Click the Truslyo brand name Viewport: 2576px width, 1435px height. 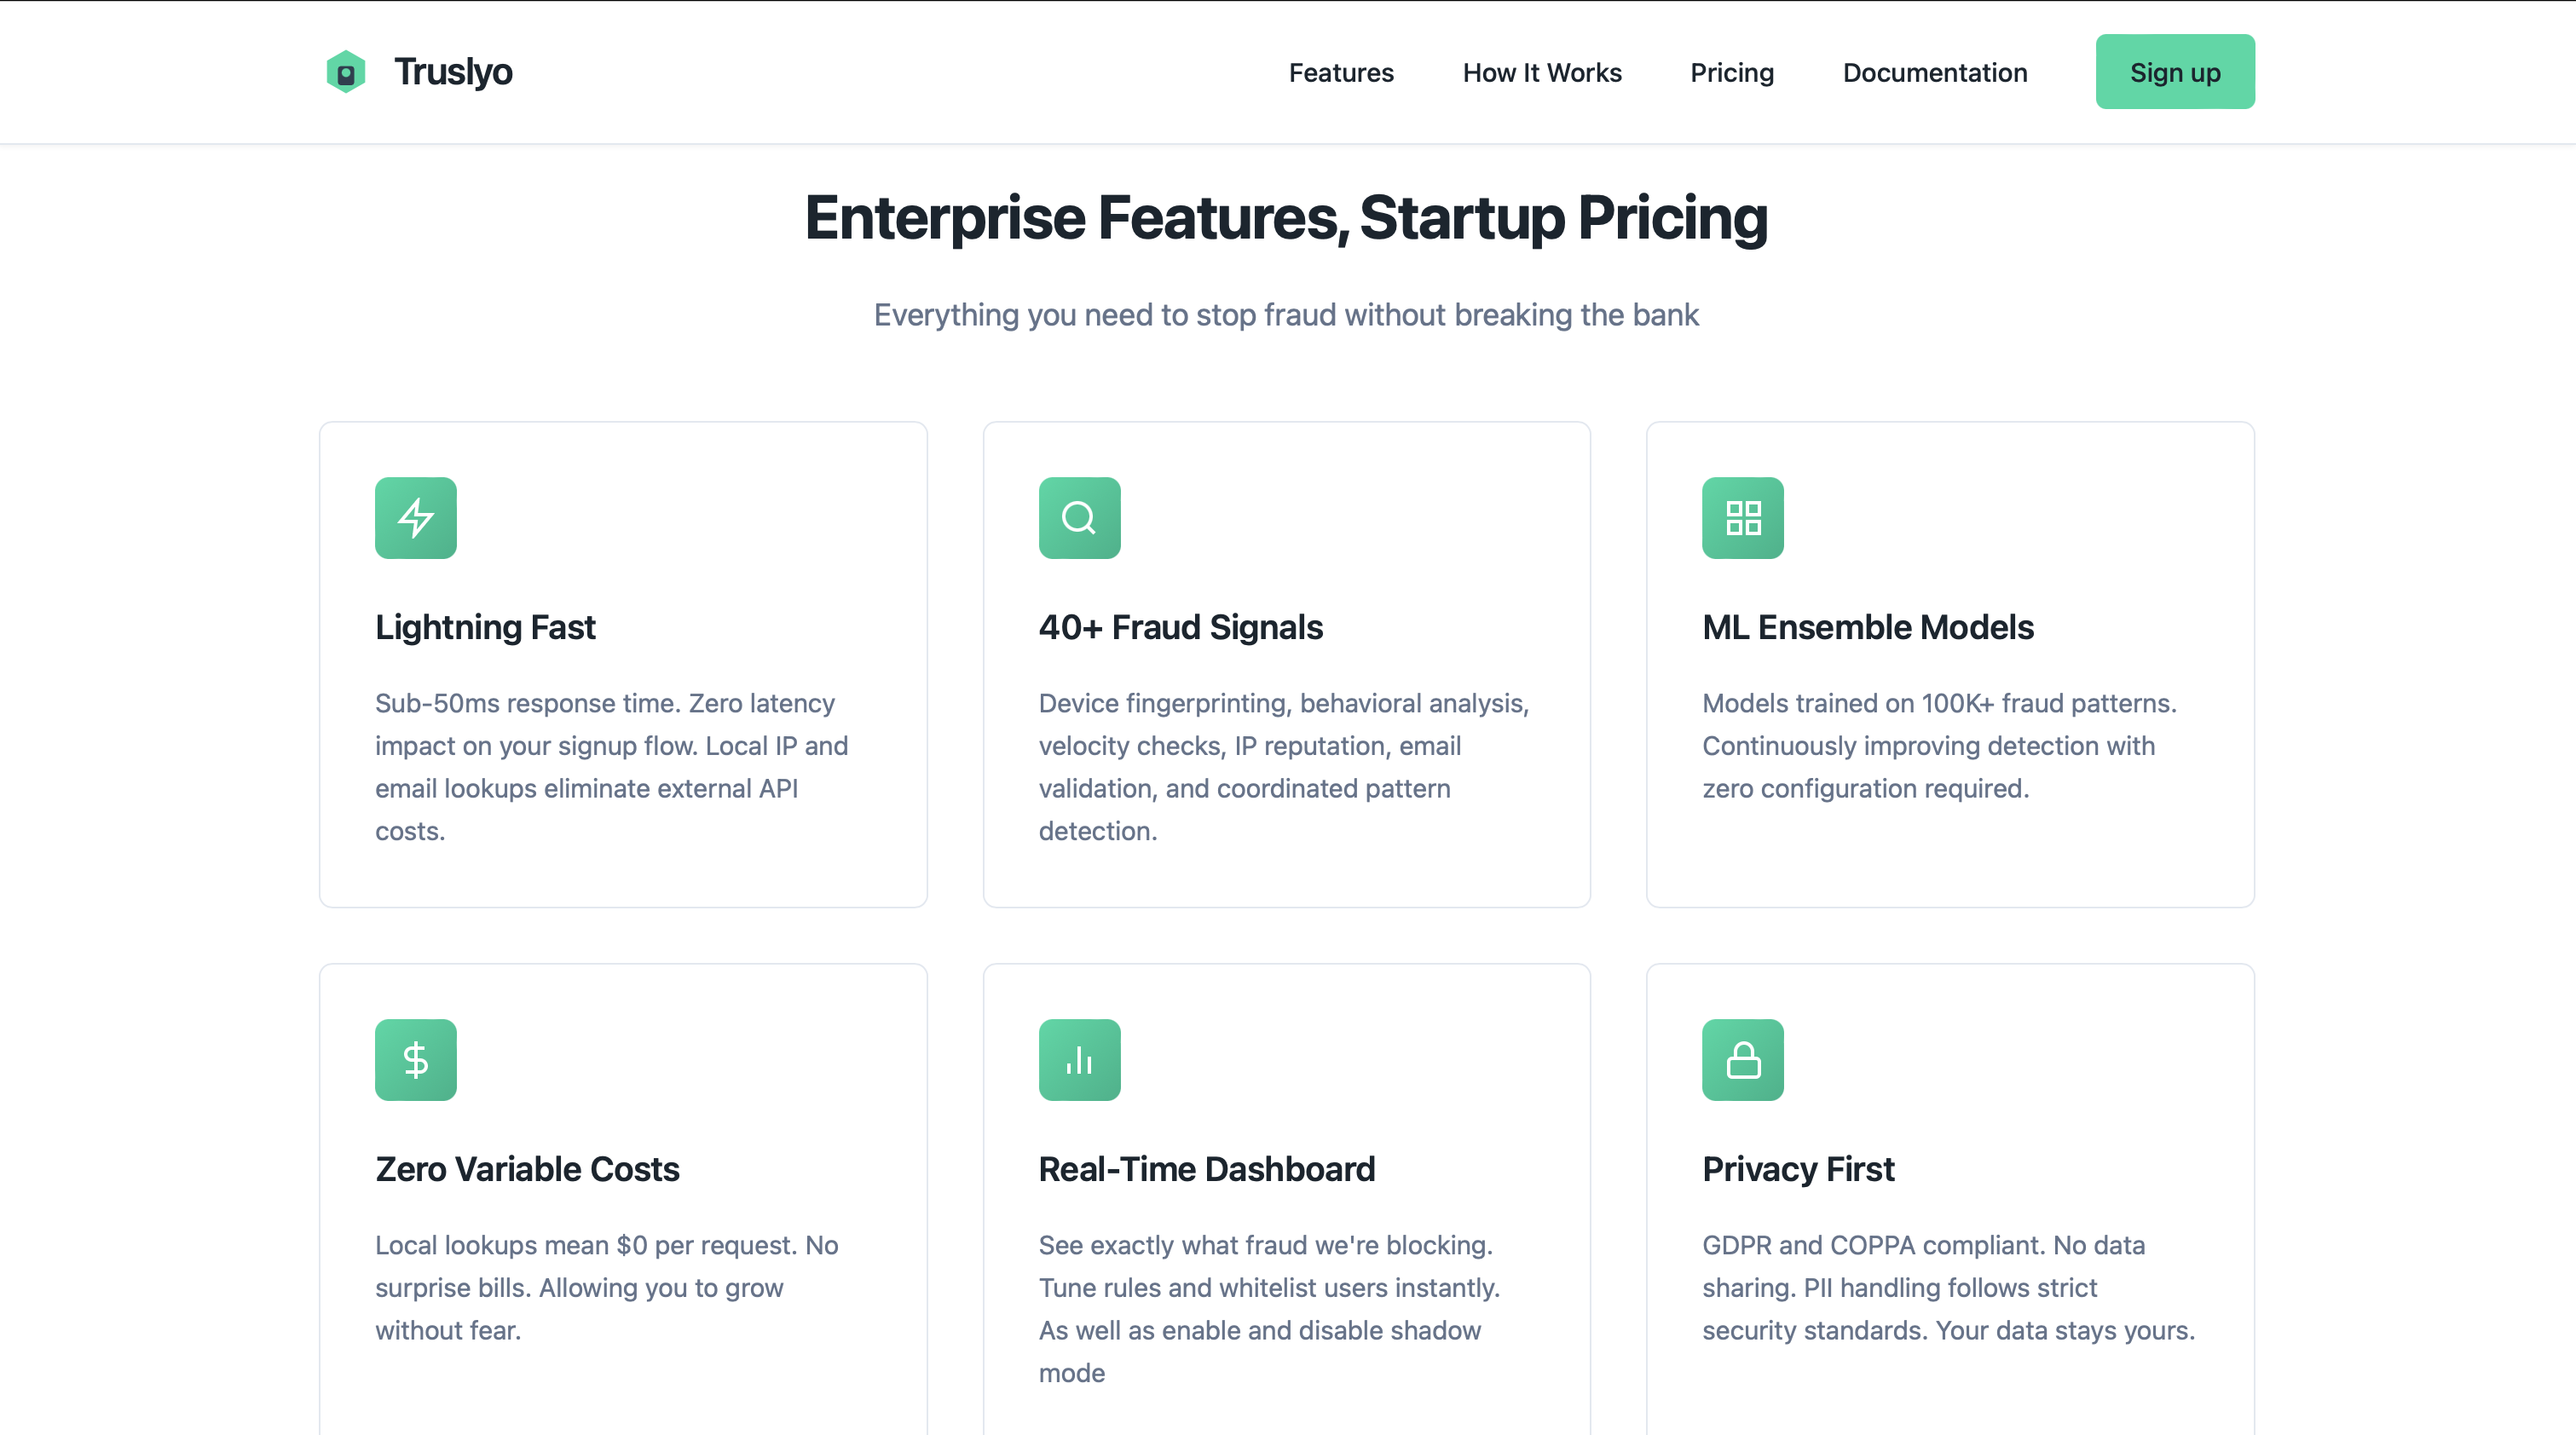pos(453,72)
